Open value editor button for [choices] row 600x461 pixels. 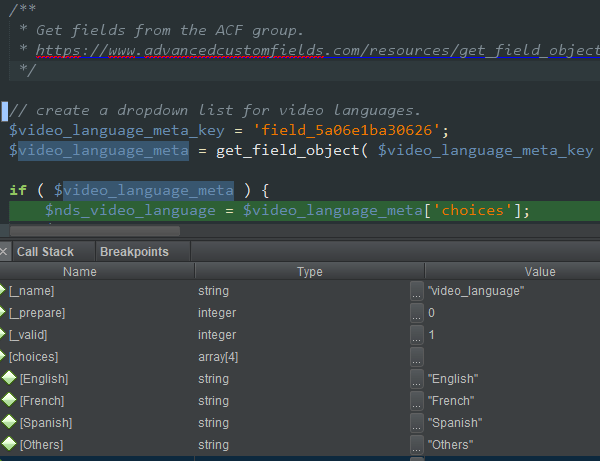tap(417, 357)
